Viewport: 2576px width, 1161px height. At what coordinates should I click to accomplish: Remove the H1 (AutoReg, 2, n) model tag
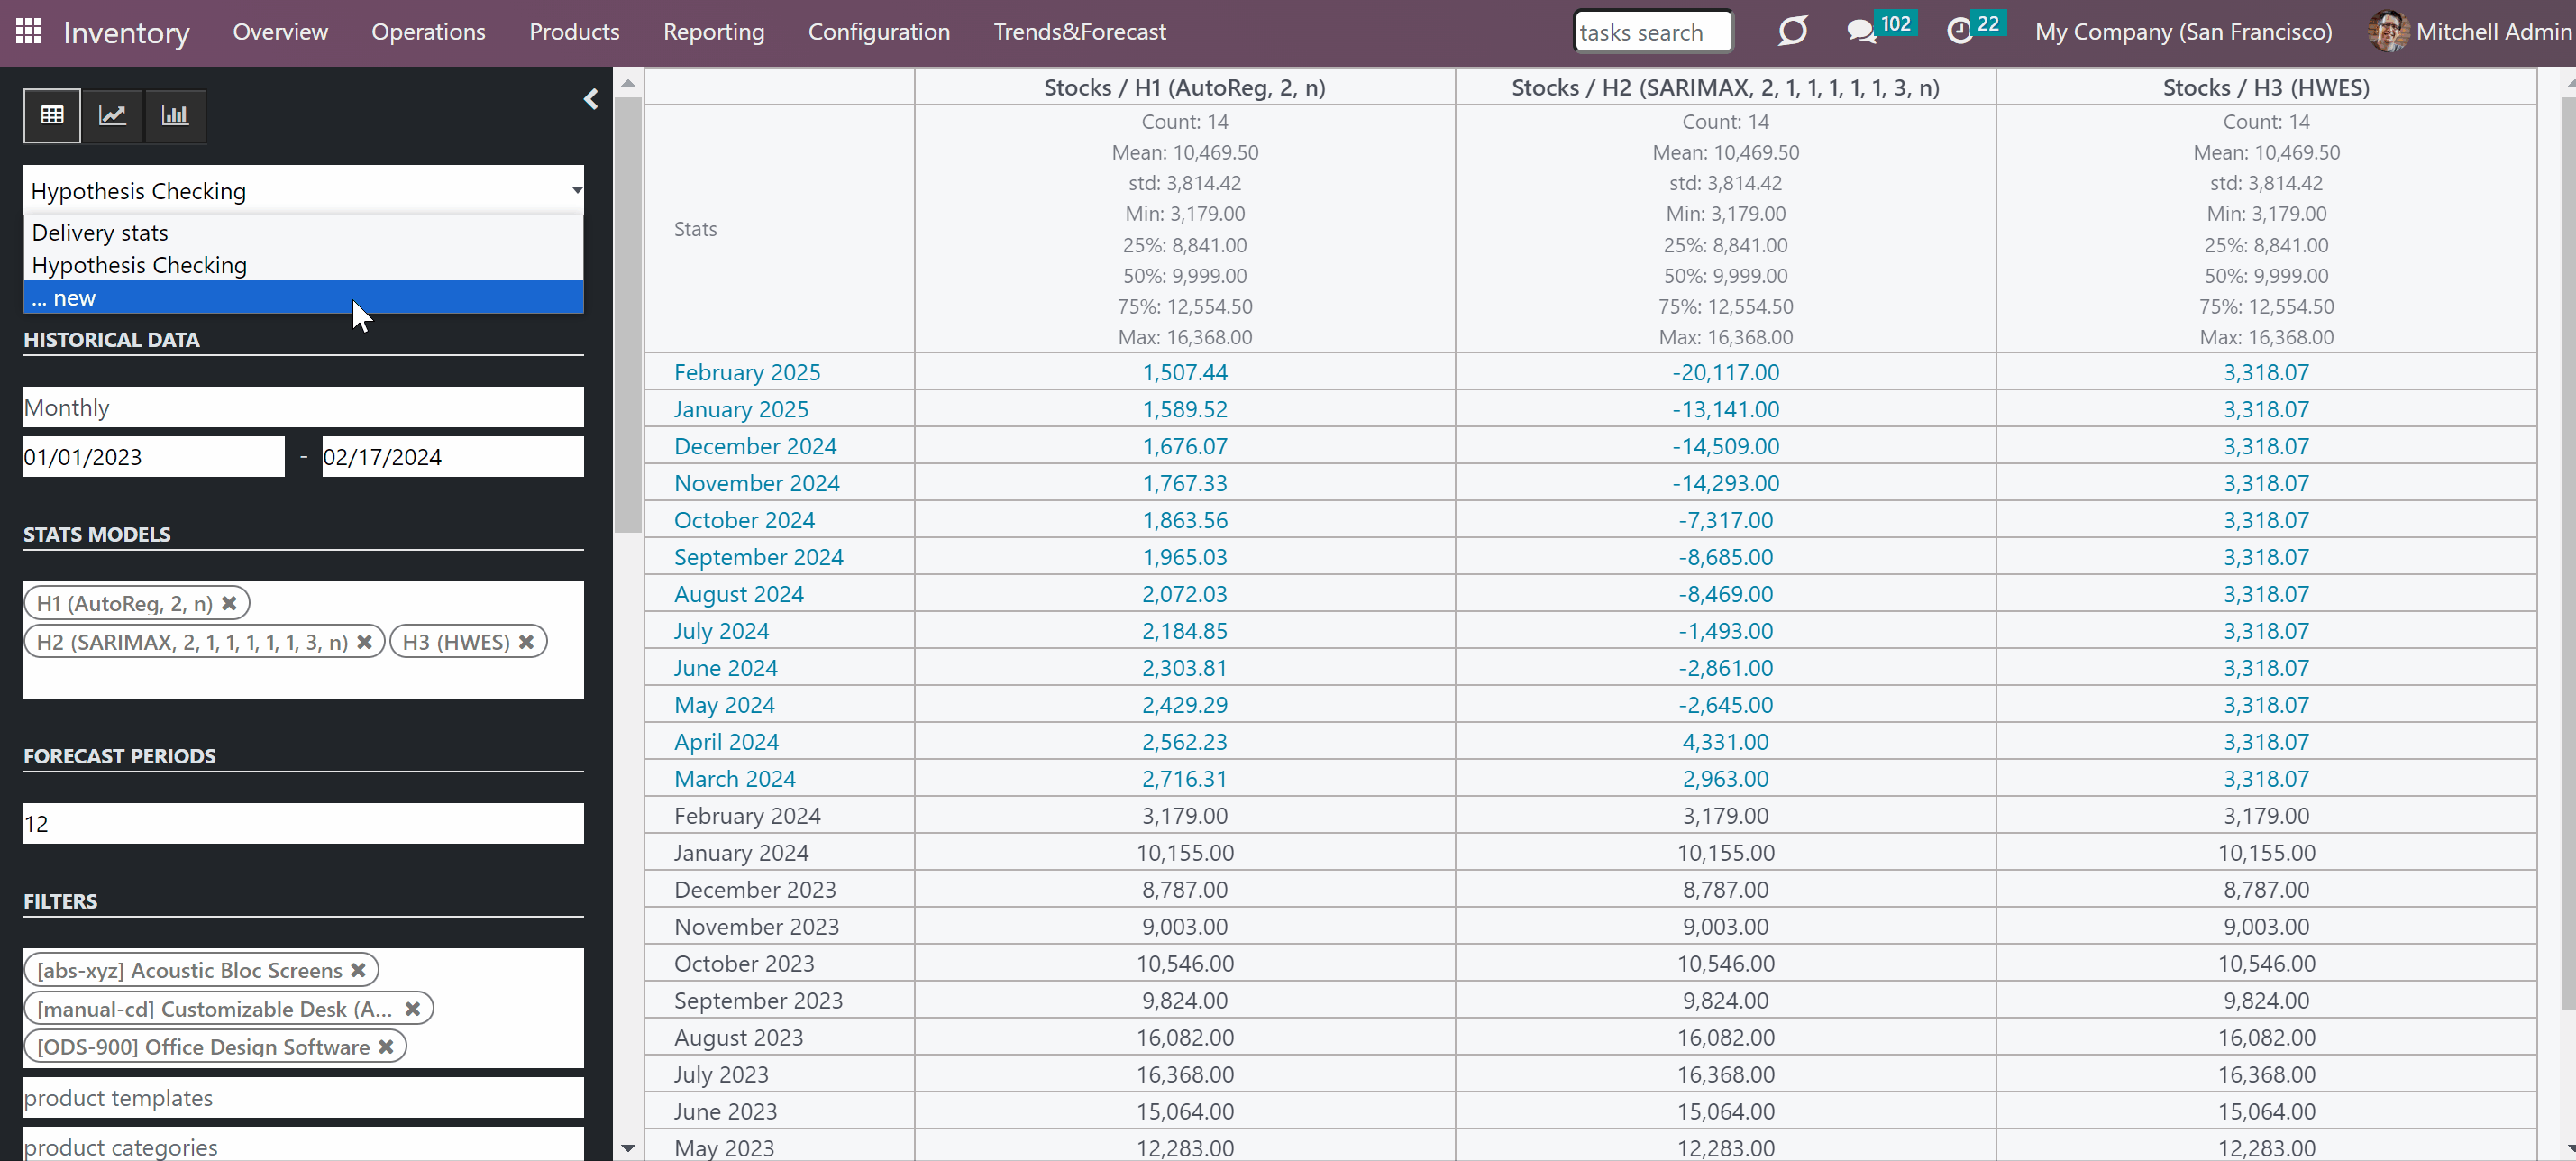(229, 603)
